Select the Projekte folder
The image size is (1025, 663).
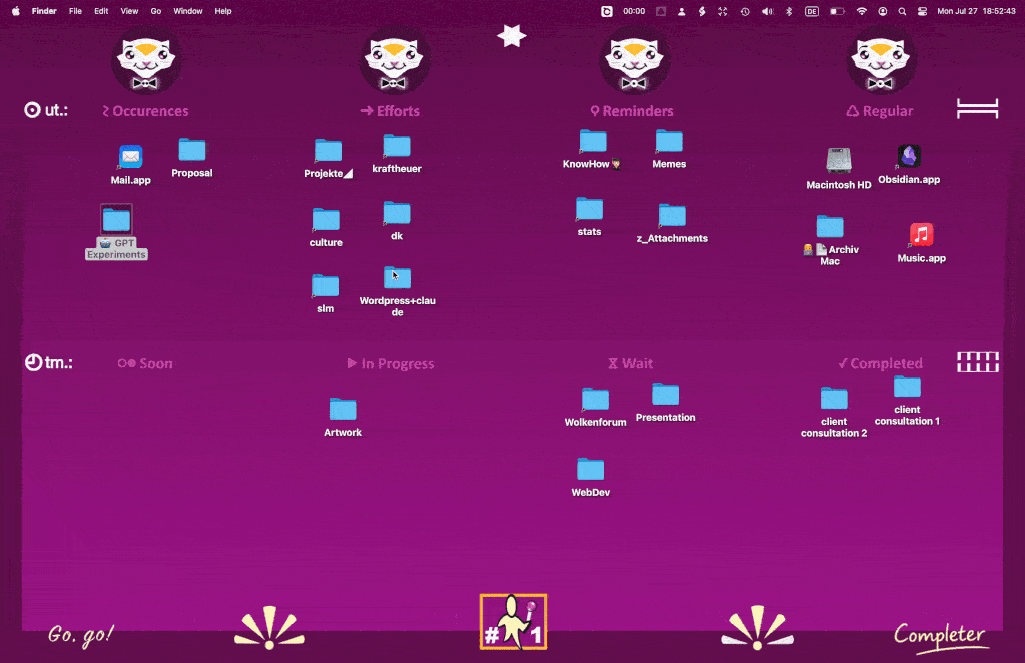point(328,151)
